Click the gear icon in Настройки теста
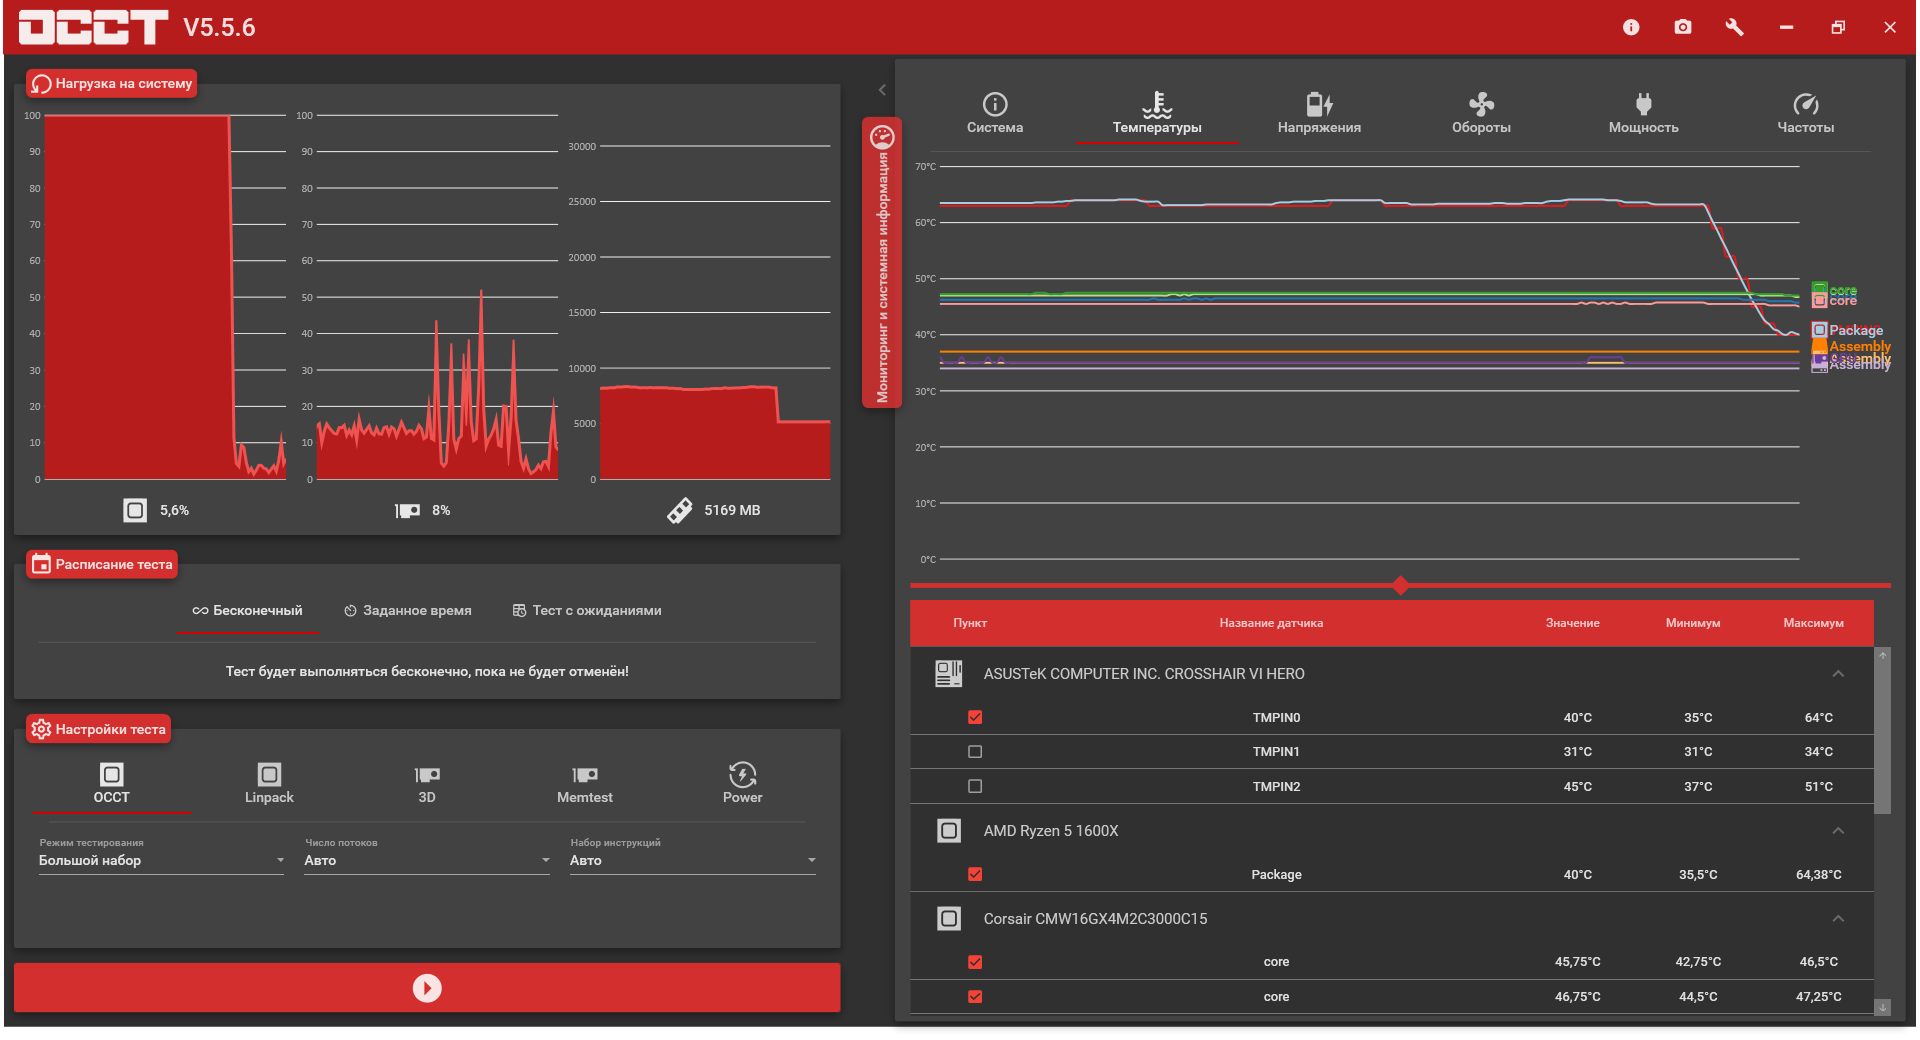The height and width of the screenshot is (1040, 1920). pos(41,729)
